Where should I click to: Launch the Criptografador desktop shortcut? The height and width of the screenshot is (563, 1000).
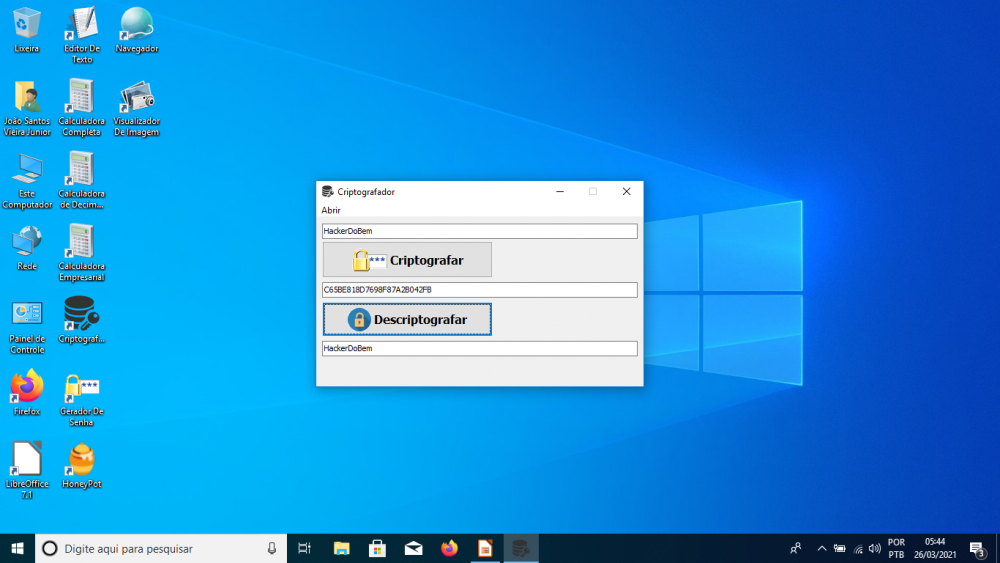[81, 320]
